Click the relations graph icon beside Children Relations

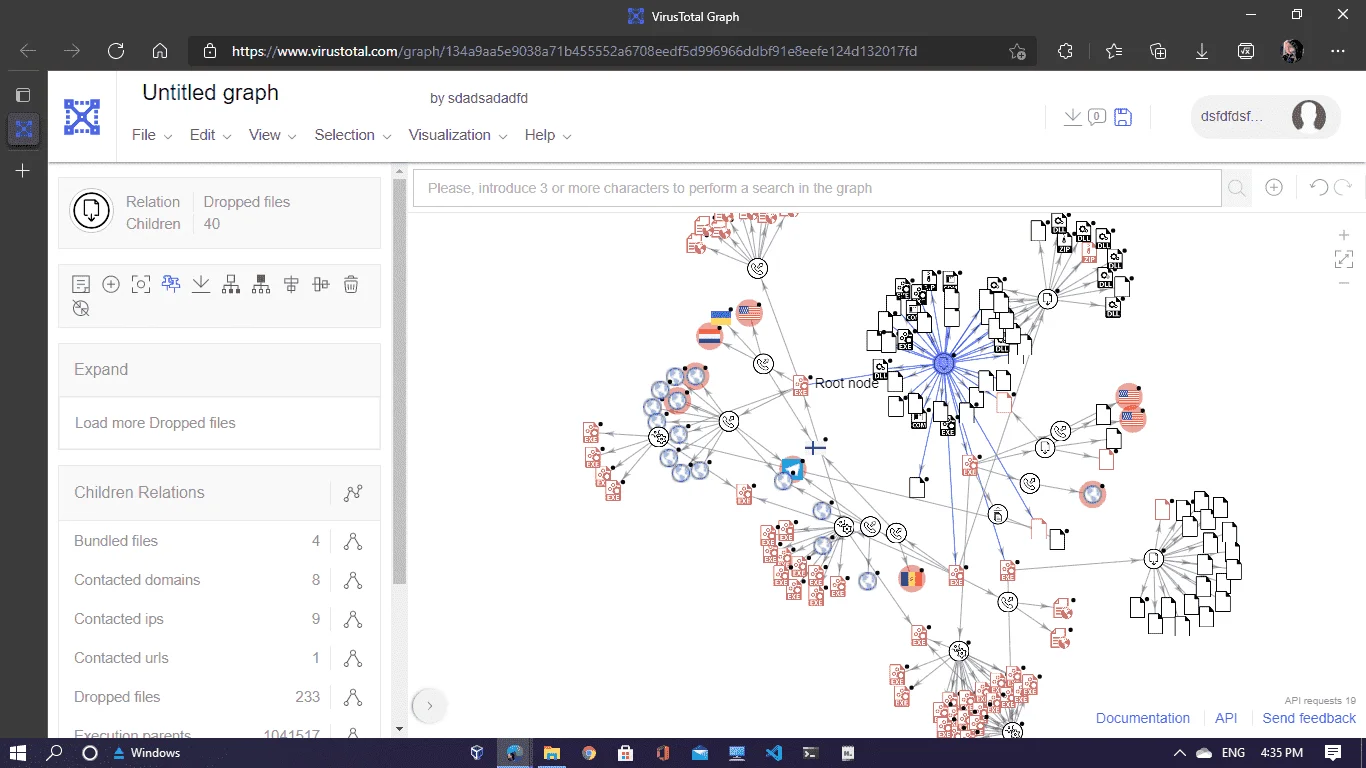tap(353, 493)
